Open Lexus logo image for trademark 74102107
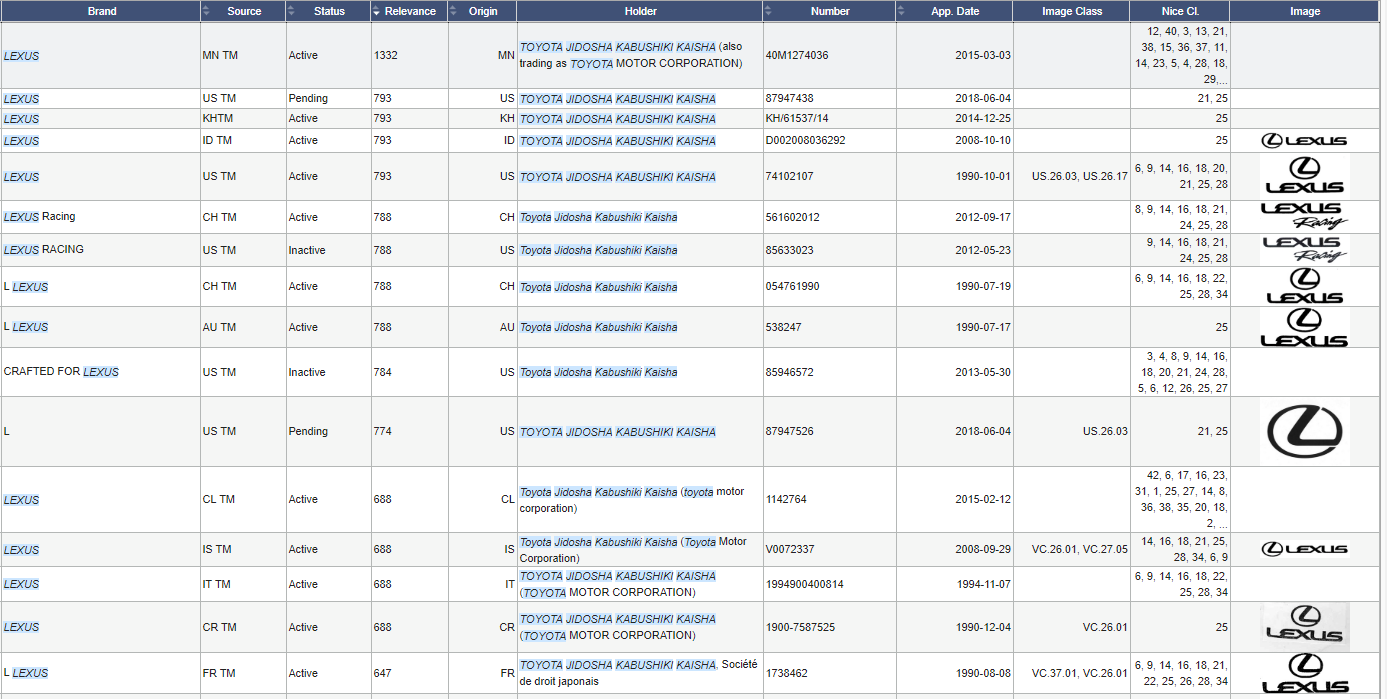This screenshot has height=699, width=1387. click(1304, 176)
